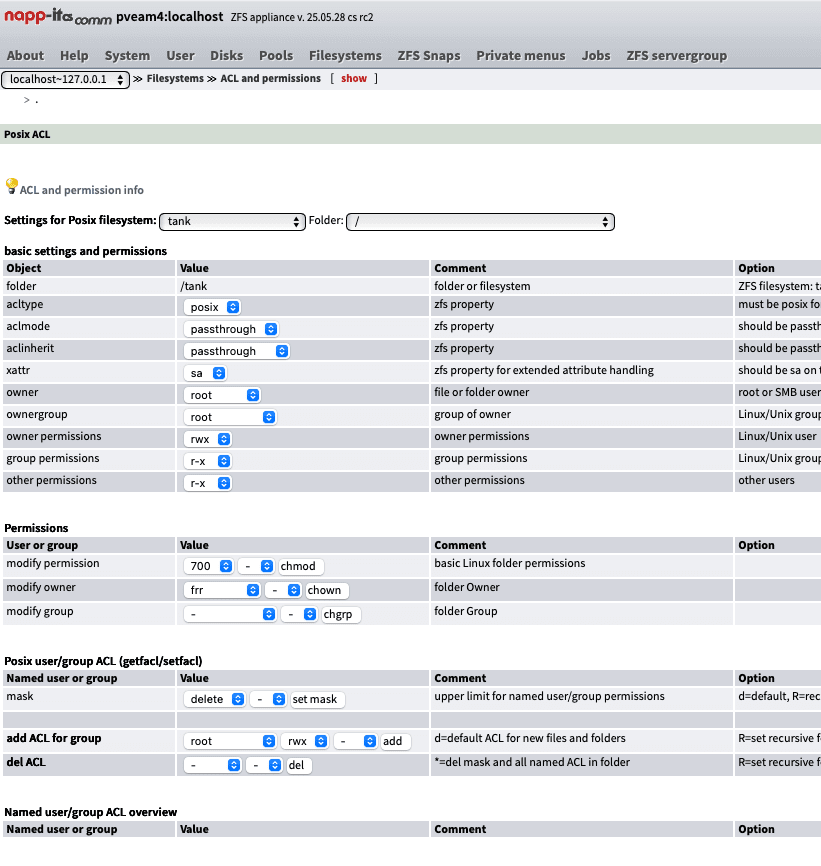Change the acltype posix dropdown
This screenshot has width=821, height=866.
(x=212, y=307)
